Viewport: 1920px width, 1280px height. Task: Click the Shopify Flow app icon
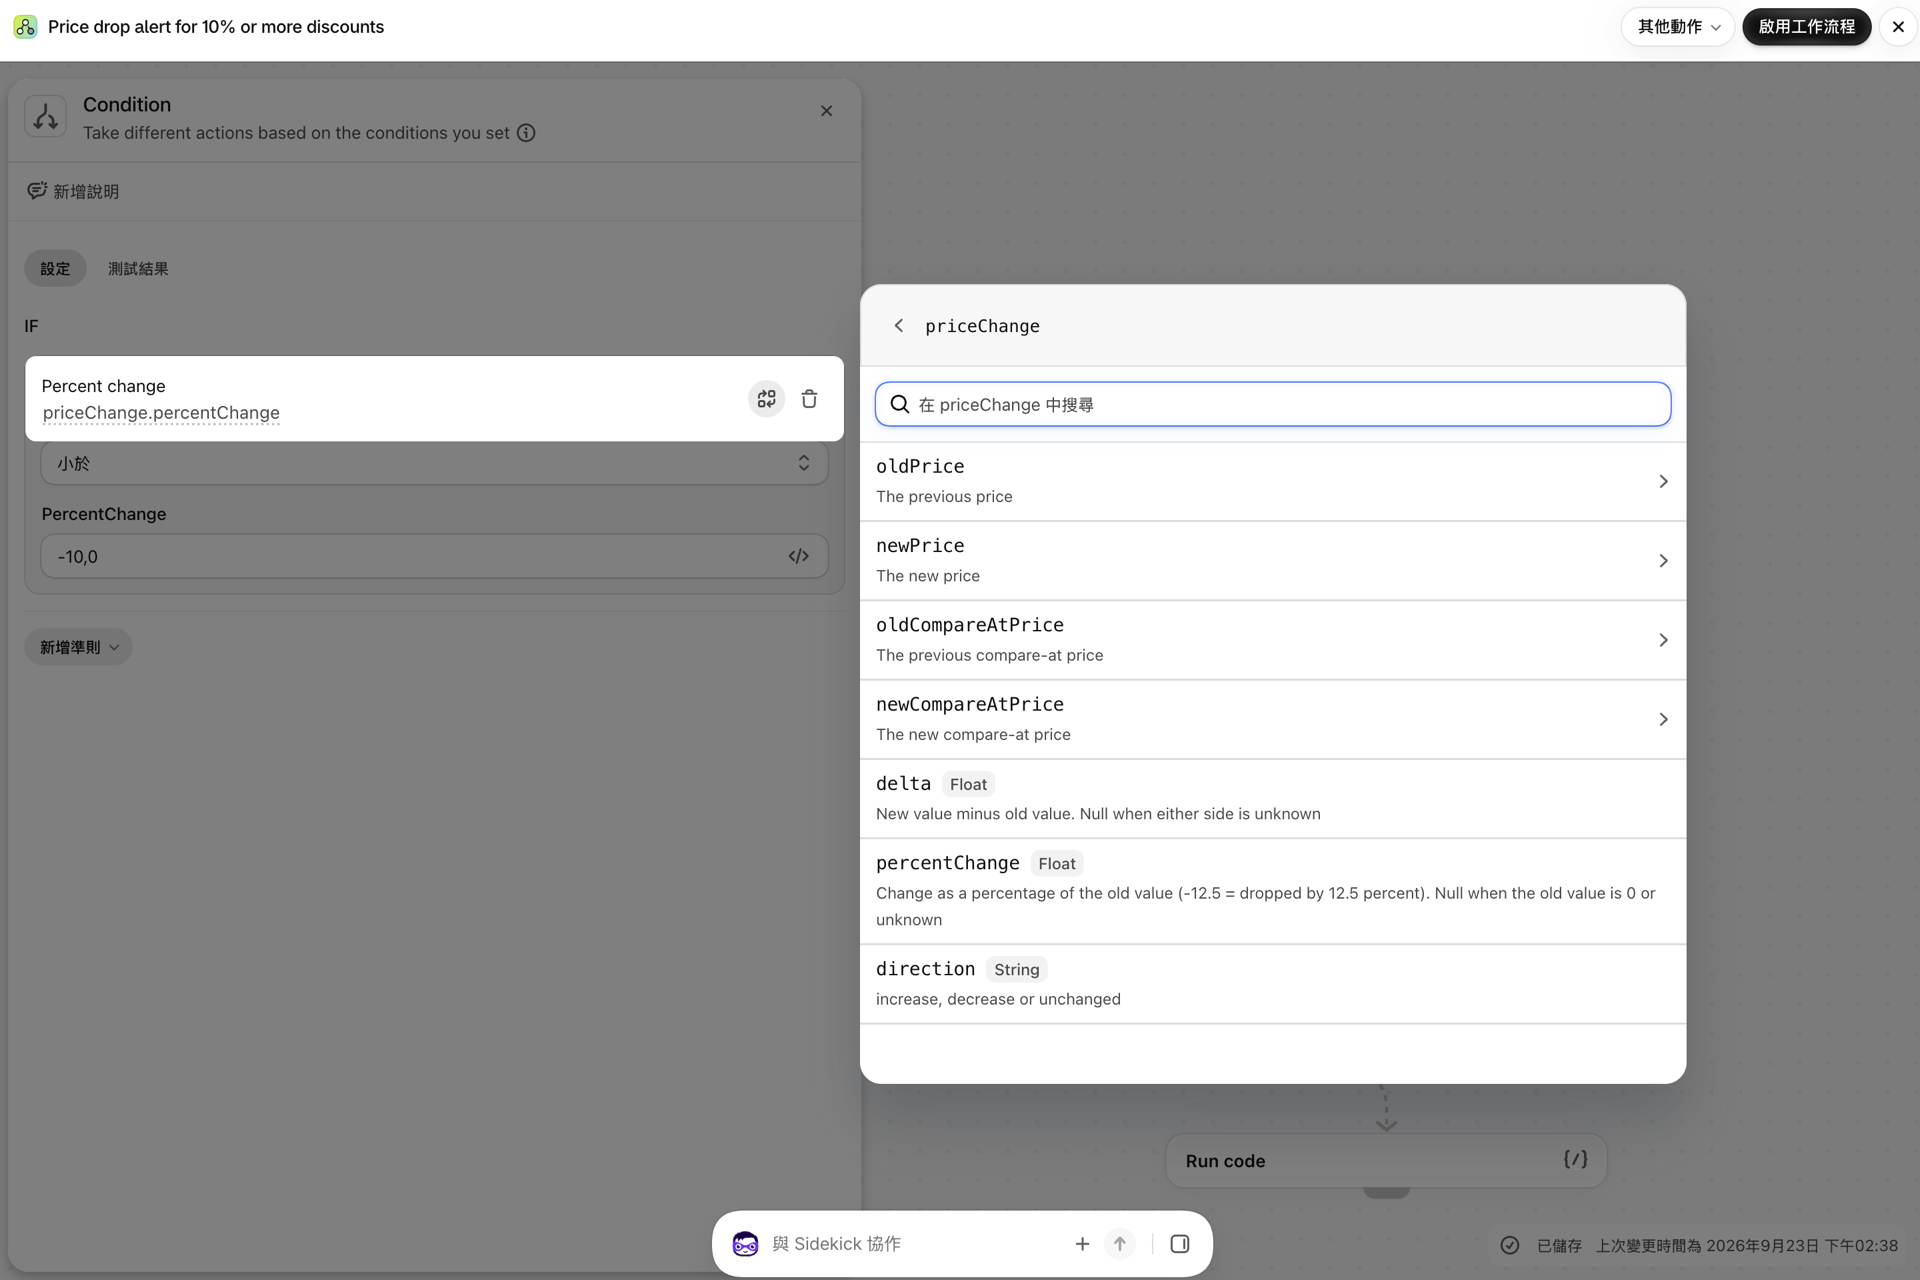25,27
